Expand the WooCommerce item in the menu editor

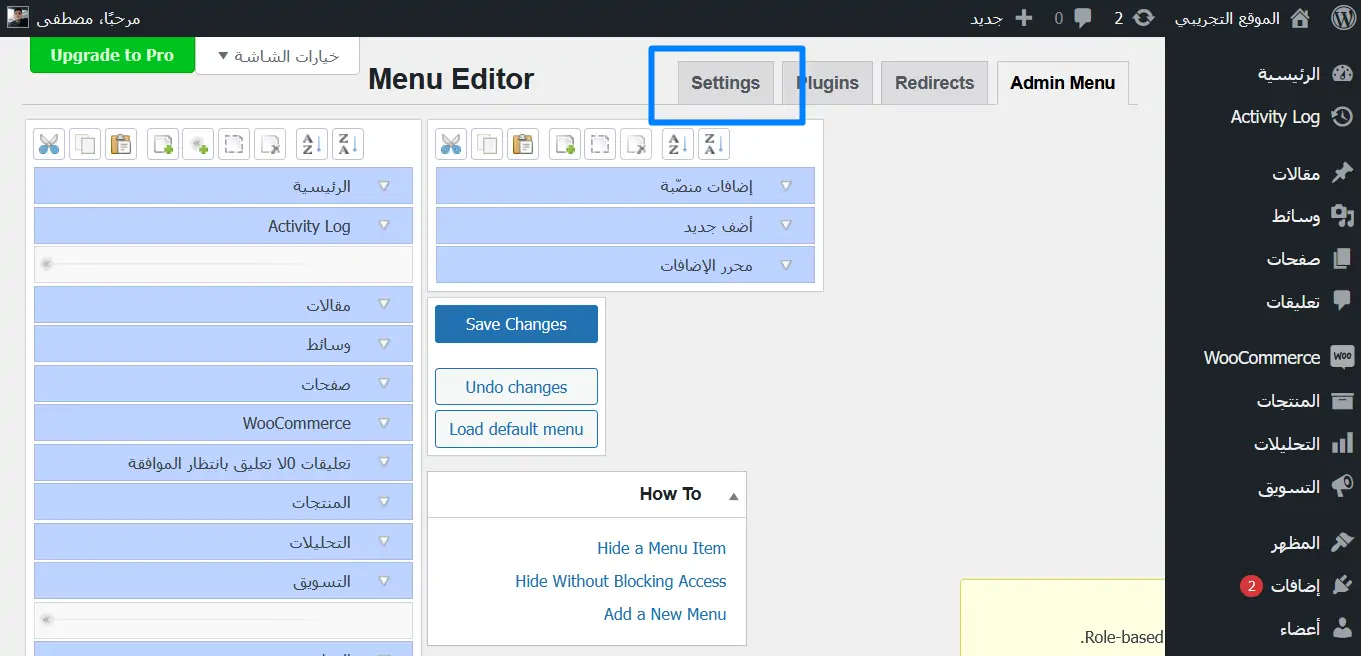pos(384,423)
